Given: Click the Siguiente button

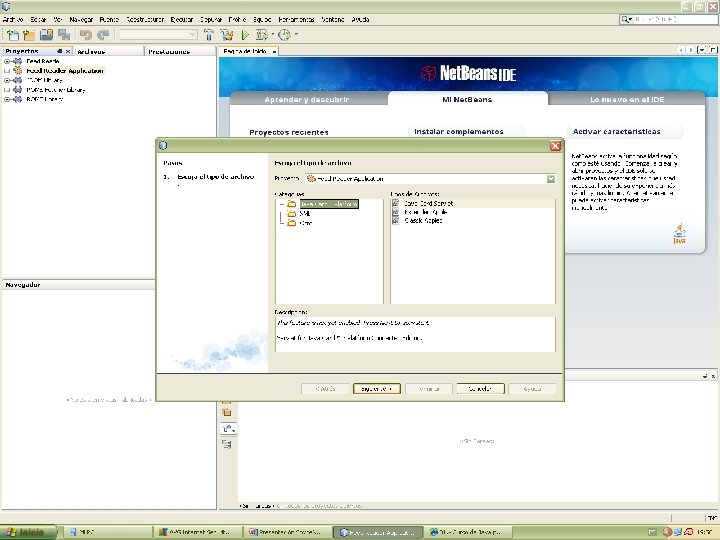Looking at the screenshot, I should tap(377, 388).
